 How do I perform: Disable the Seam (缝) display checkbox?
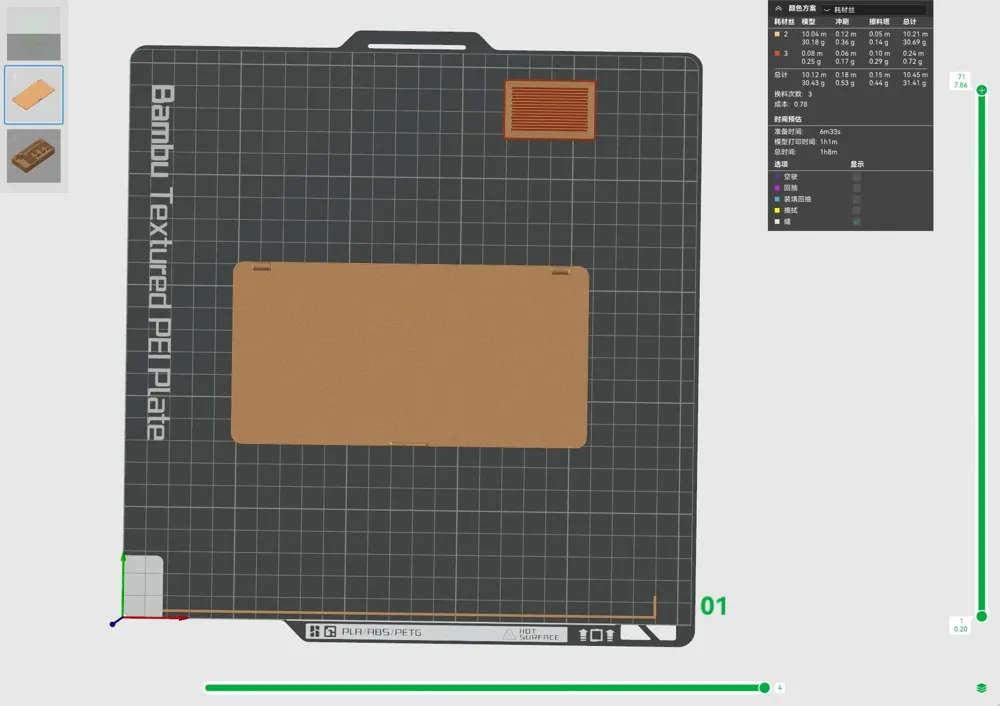855,221
